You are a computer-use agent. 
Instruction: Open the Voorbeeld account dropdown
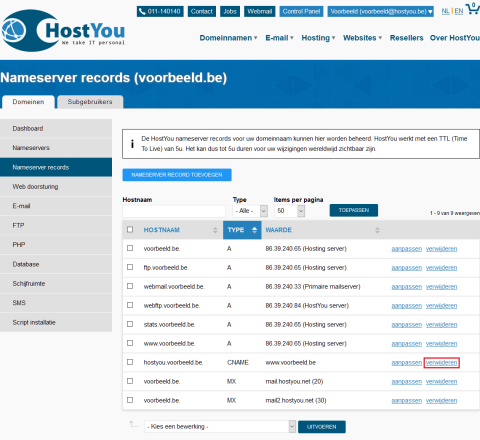tap(380, 11)
